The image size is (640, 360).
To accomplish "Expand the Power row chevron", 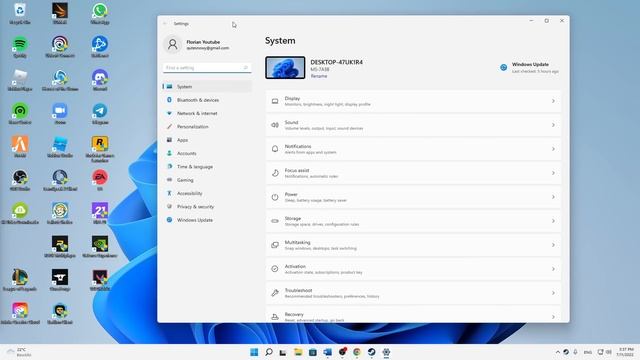I will pyautogui.click(x=553, y=197).
